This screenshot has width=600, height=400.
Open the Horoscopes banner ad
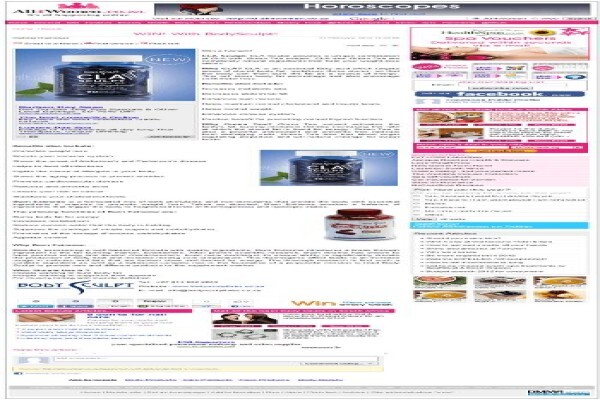click(372, 9)
